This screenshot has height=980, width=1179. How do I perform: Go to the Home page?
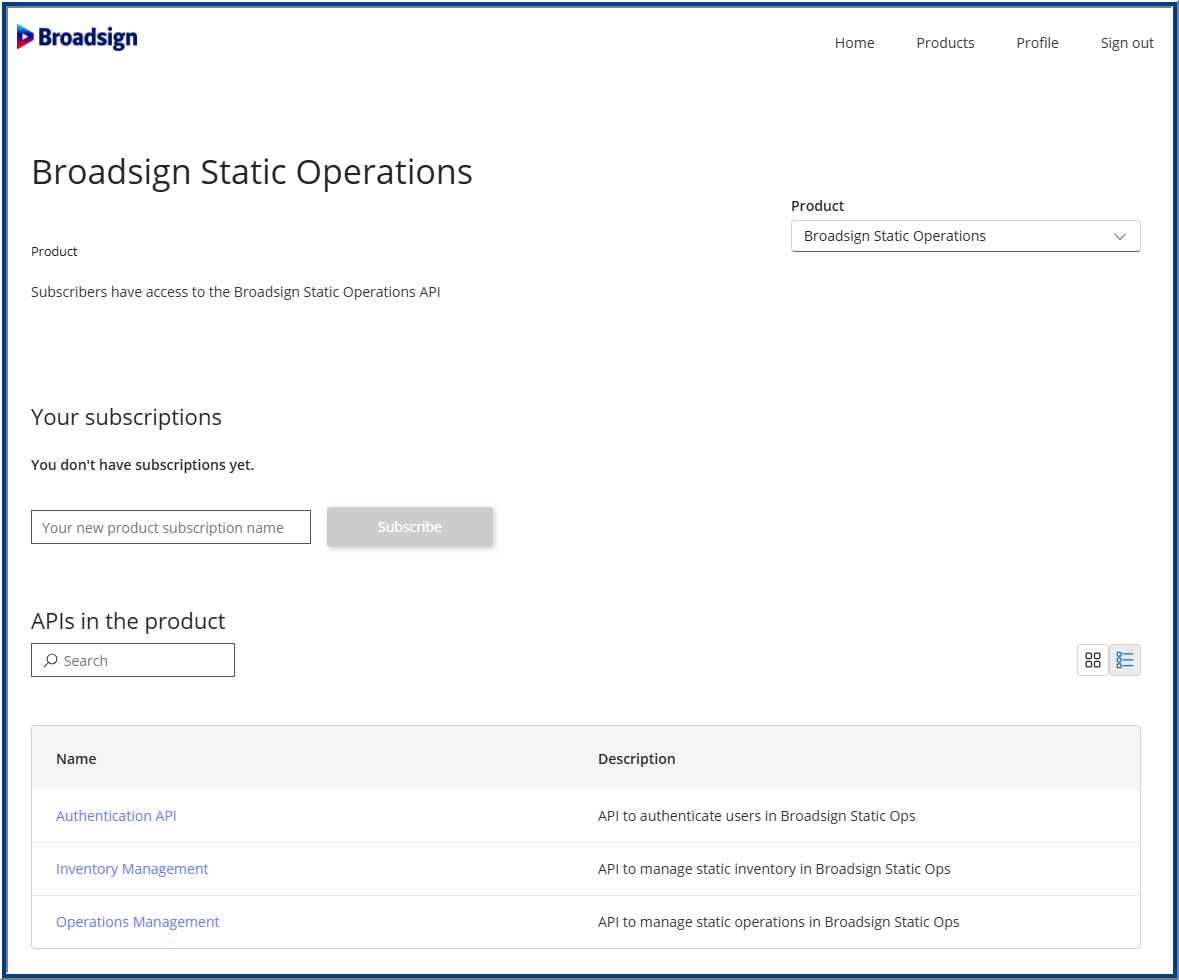854,43
